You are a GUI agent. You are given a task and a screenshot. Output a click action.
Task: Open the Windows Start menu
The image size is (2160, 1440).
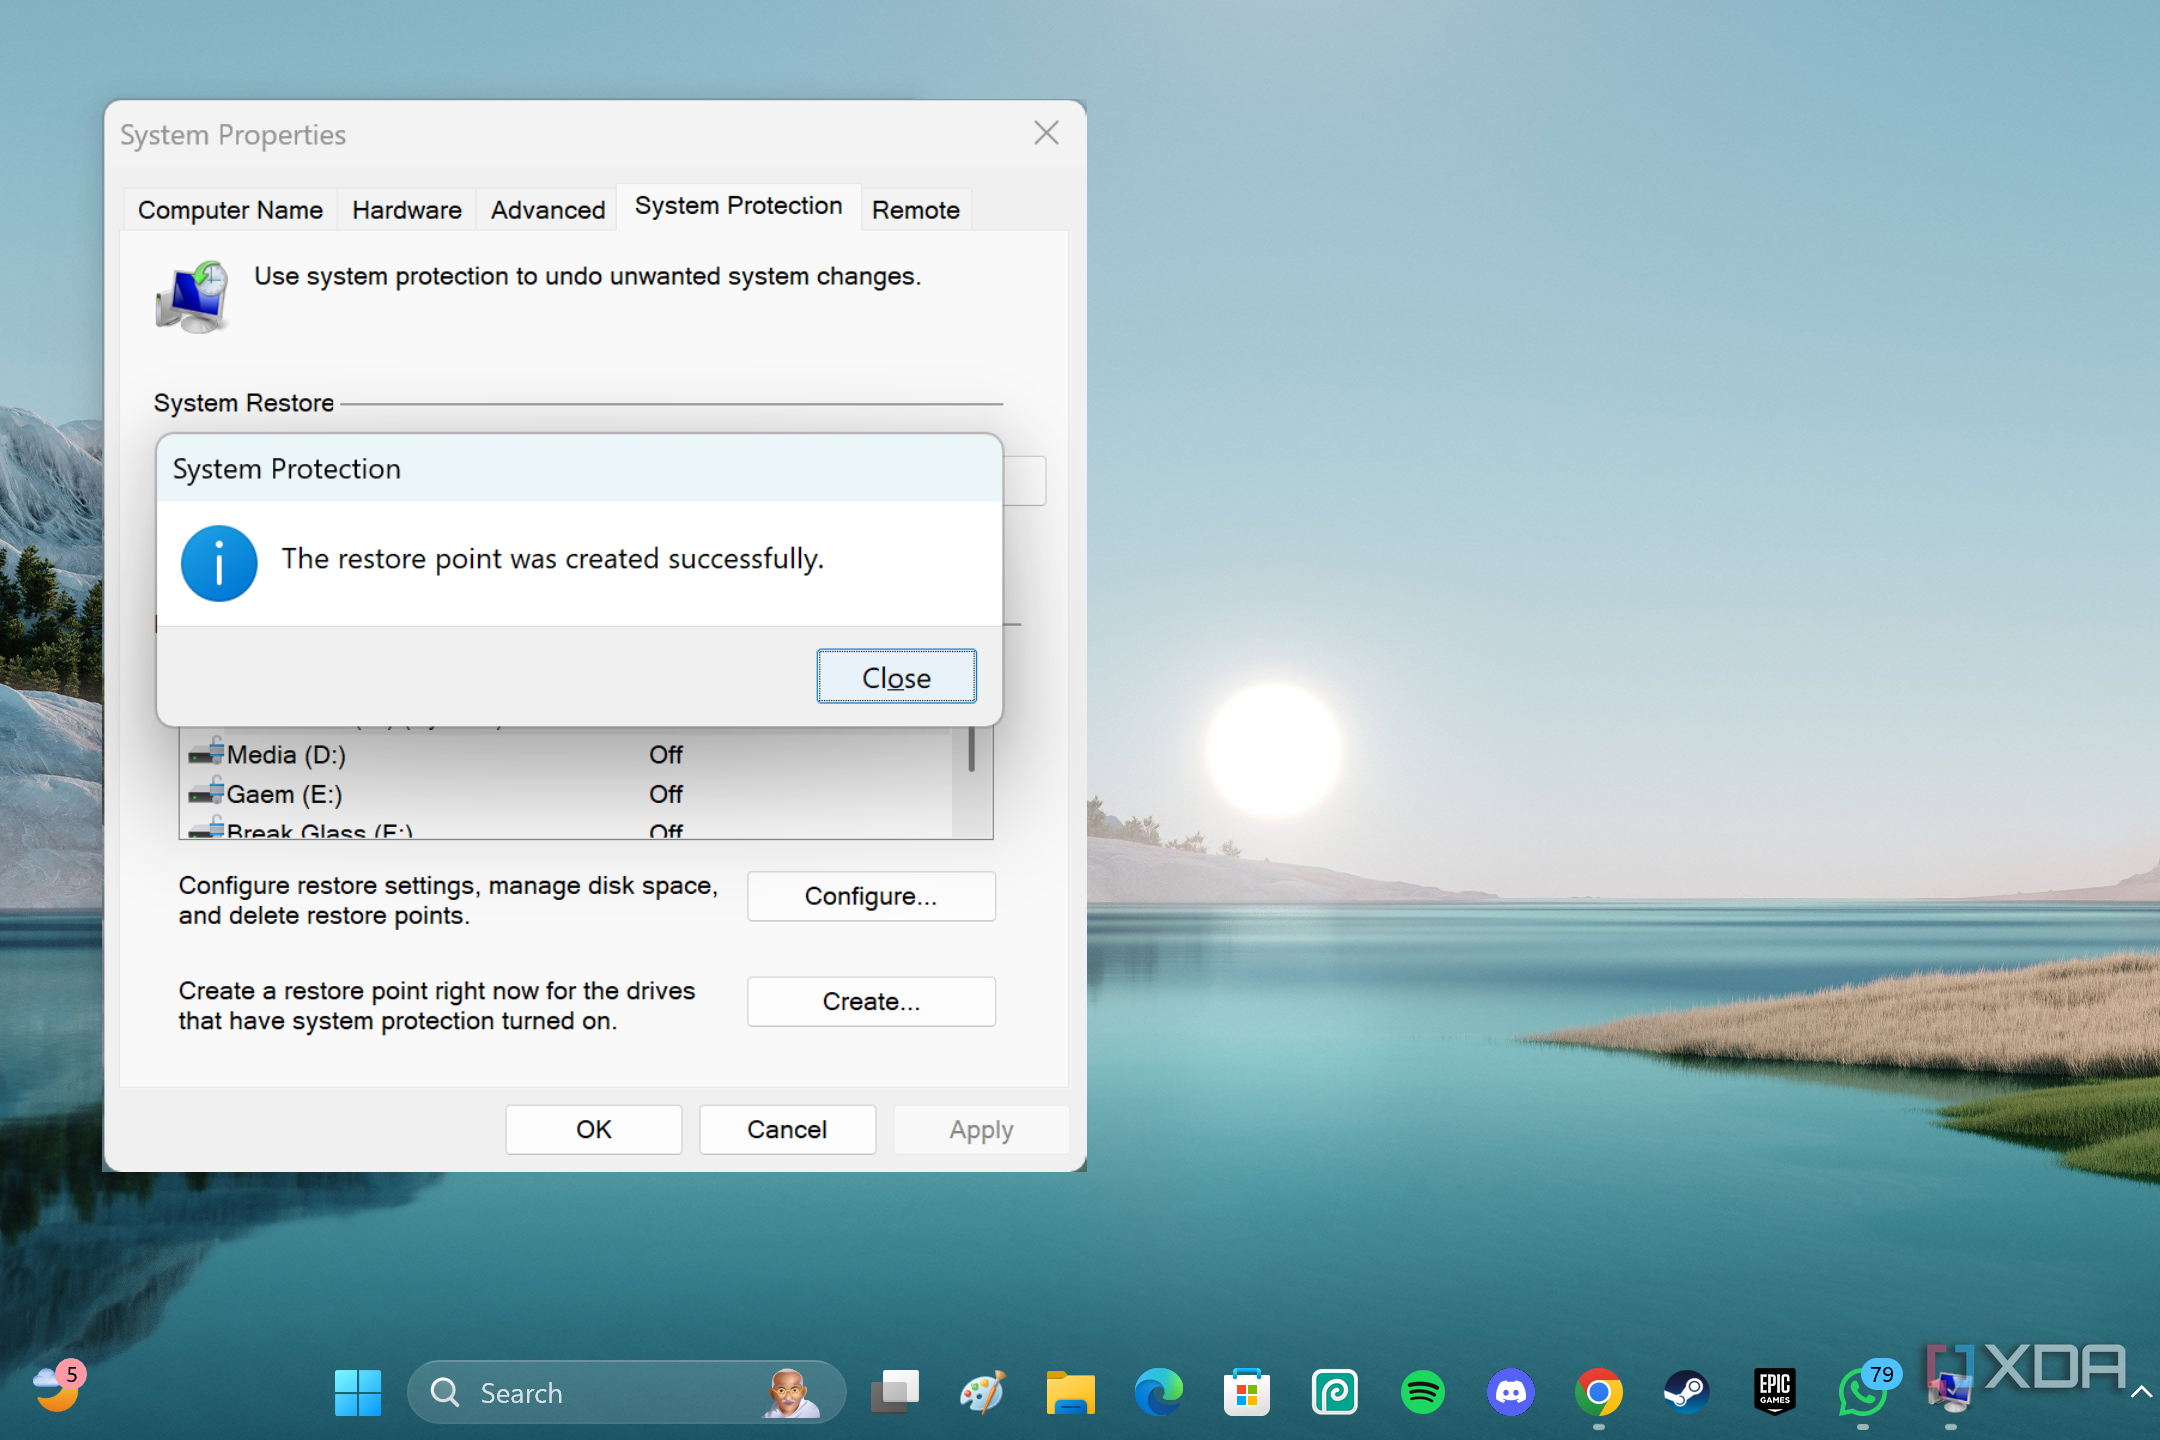(x=357, y=1392)
